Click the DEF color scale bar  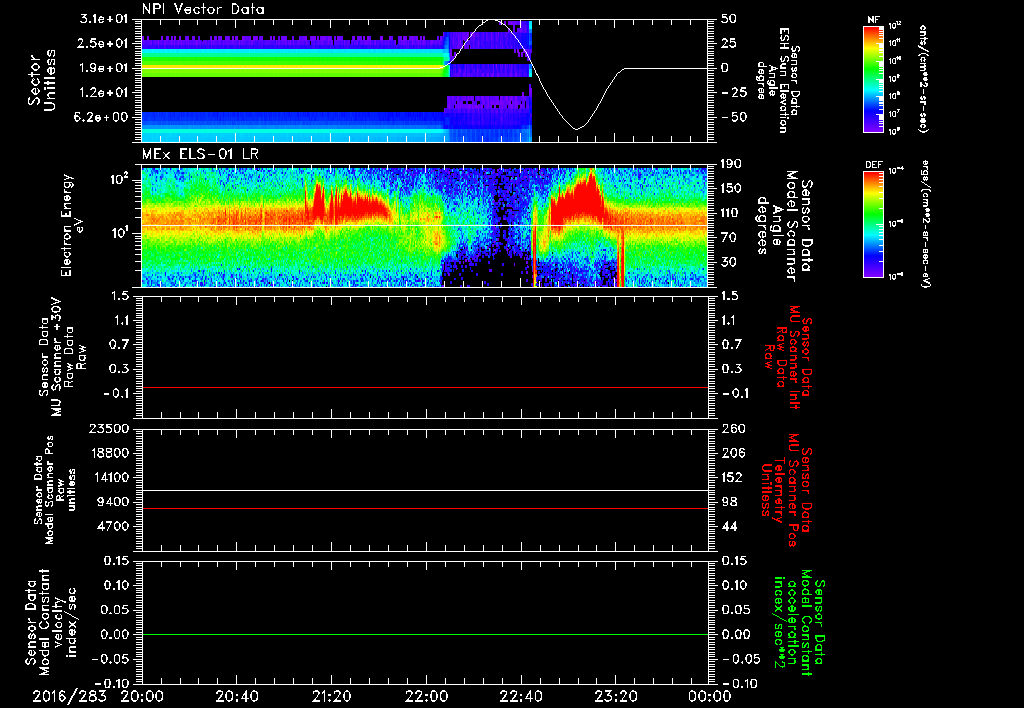[x=873, y=224]
